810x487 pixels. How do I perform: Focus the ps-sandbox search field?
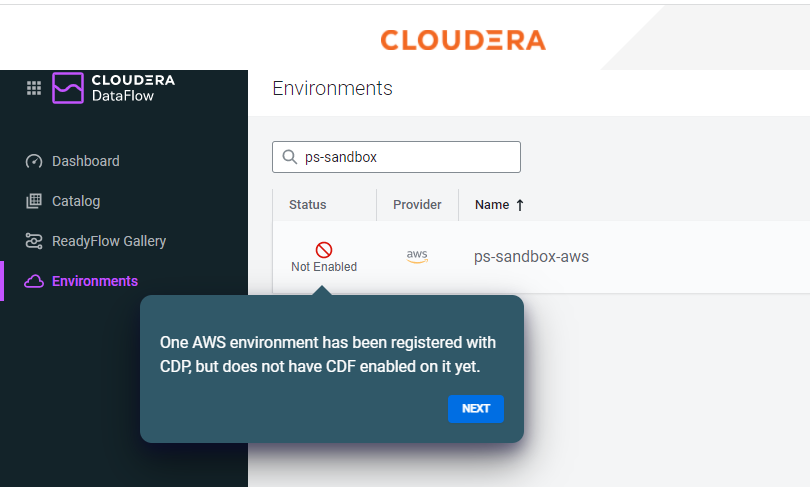[396, 157]
